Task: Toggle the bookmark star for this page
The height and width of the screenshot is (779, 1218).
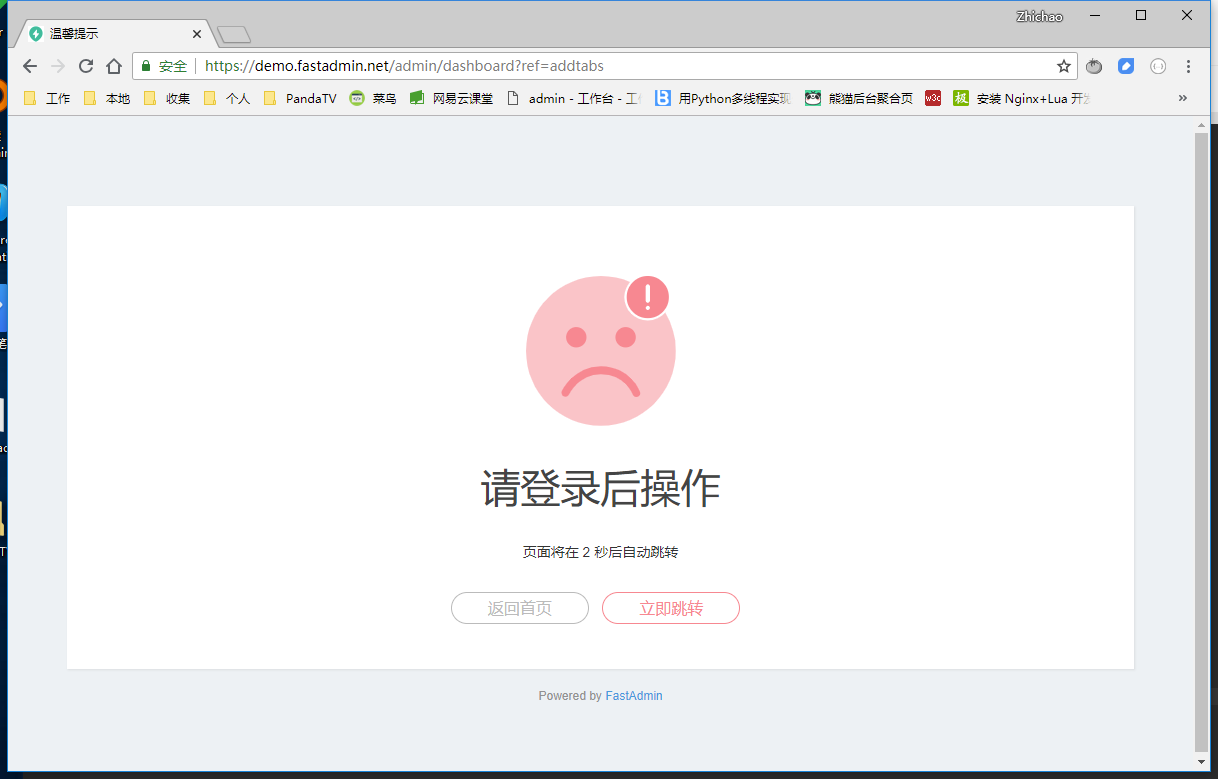Action: 1063,66
